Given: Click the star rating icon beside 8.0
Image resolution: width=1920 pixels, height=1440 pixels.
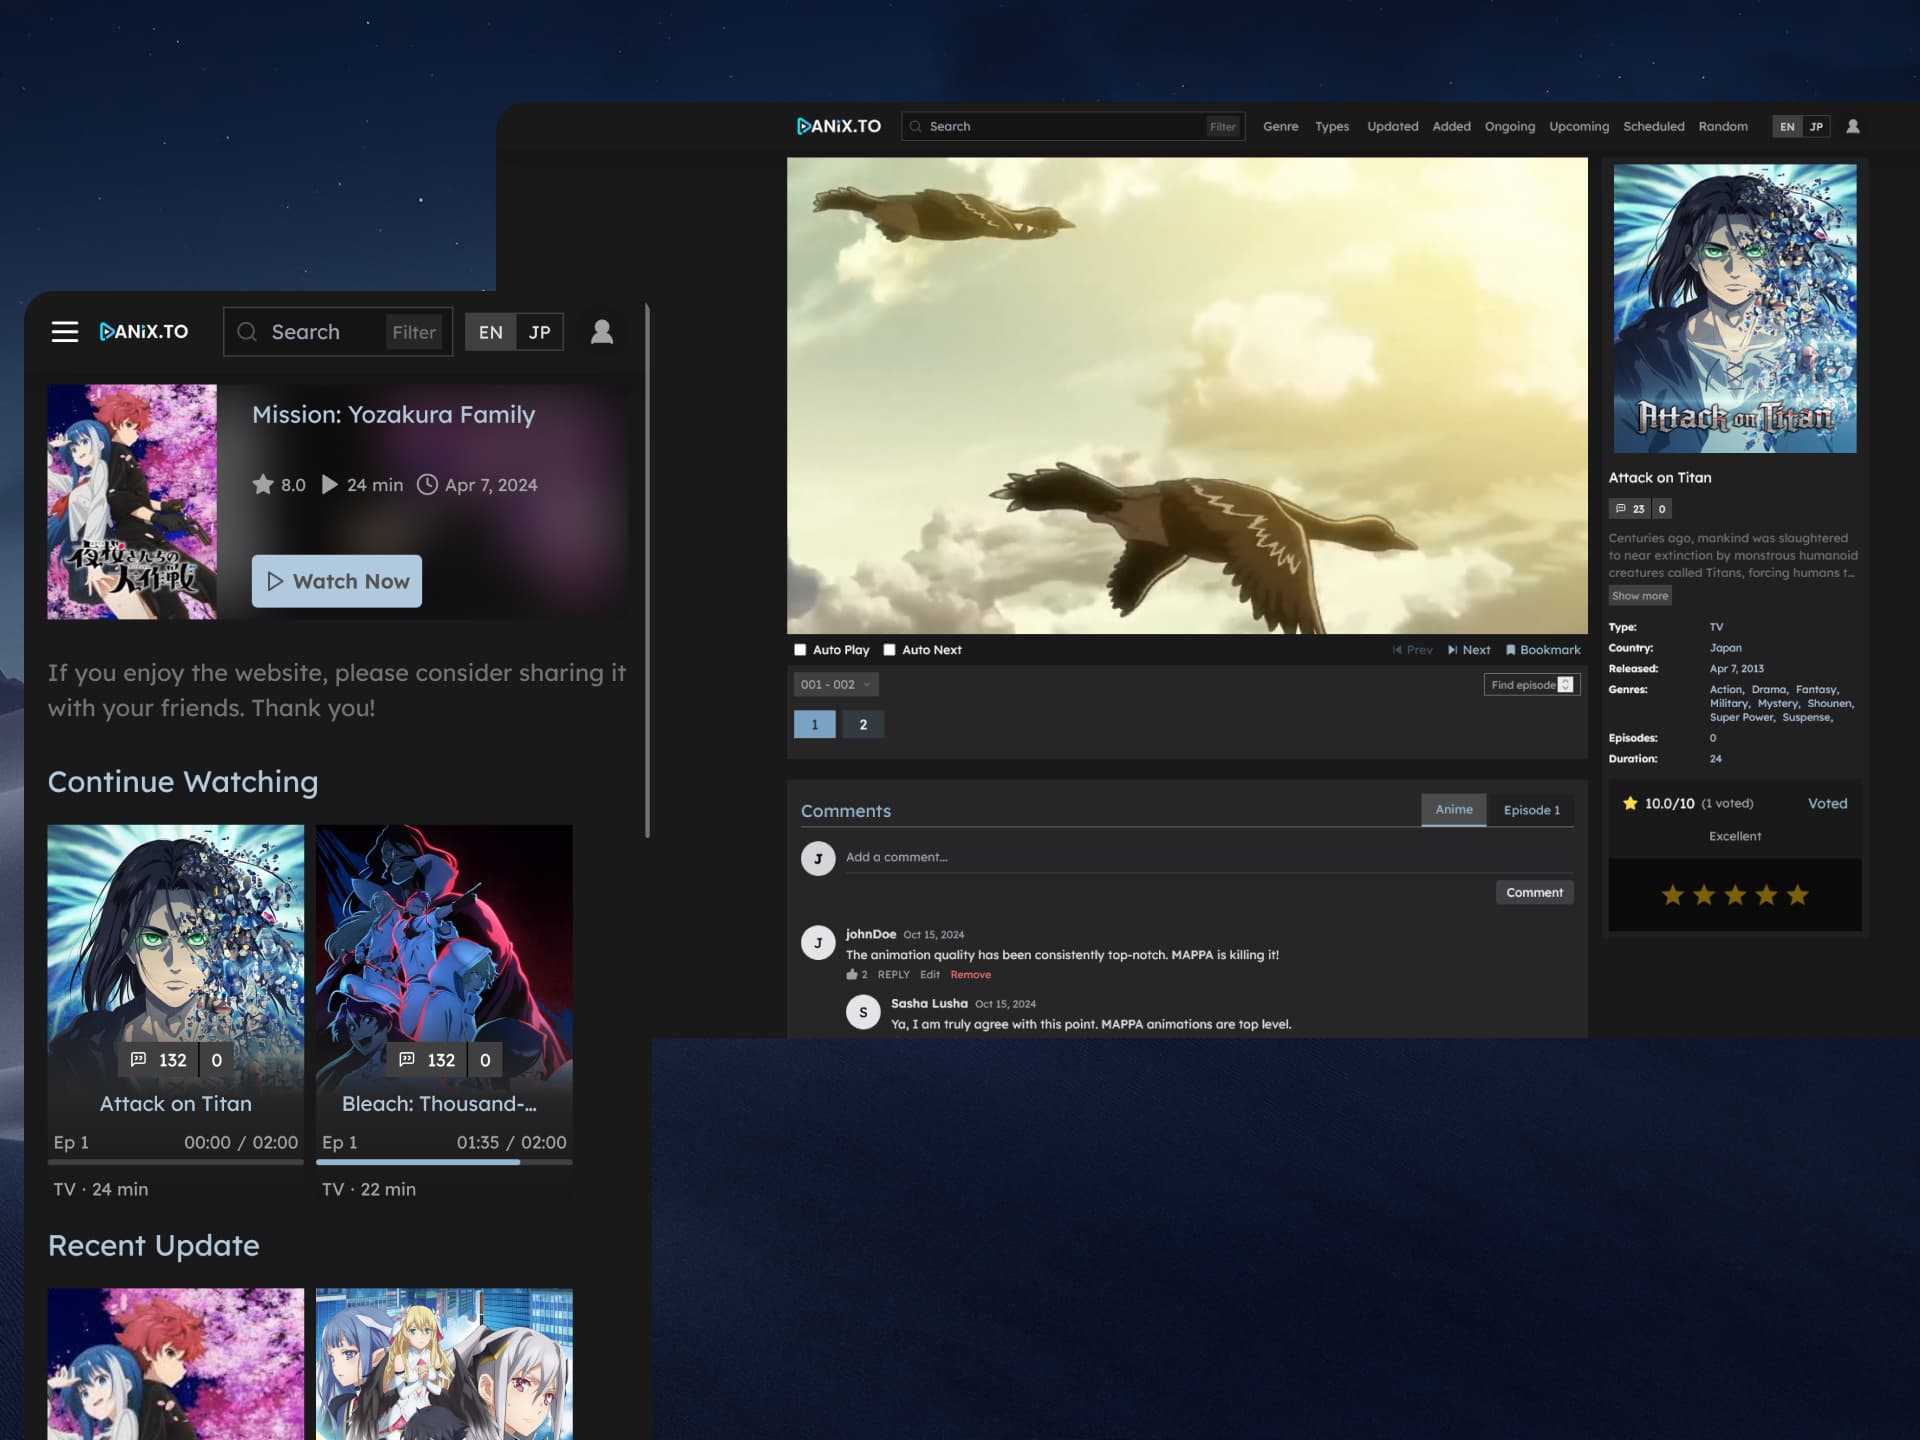Looking at the screenshot, I should [263, 485].
